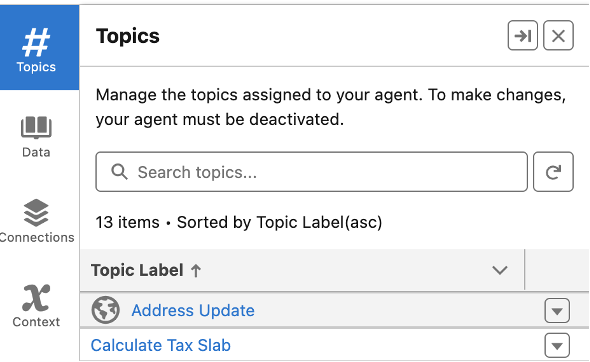Refresh the topics list

tap(553, 172)
